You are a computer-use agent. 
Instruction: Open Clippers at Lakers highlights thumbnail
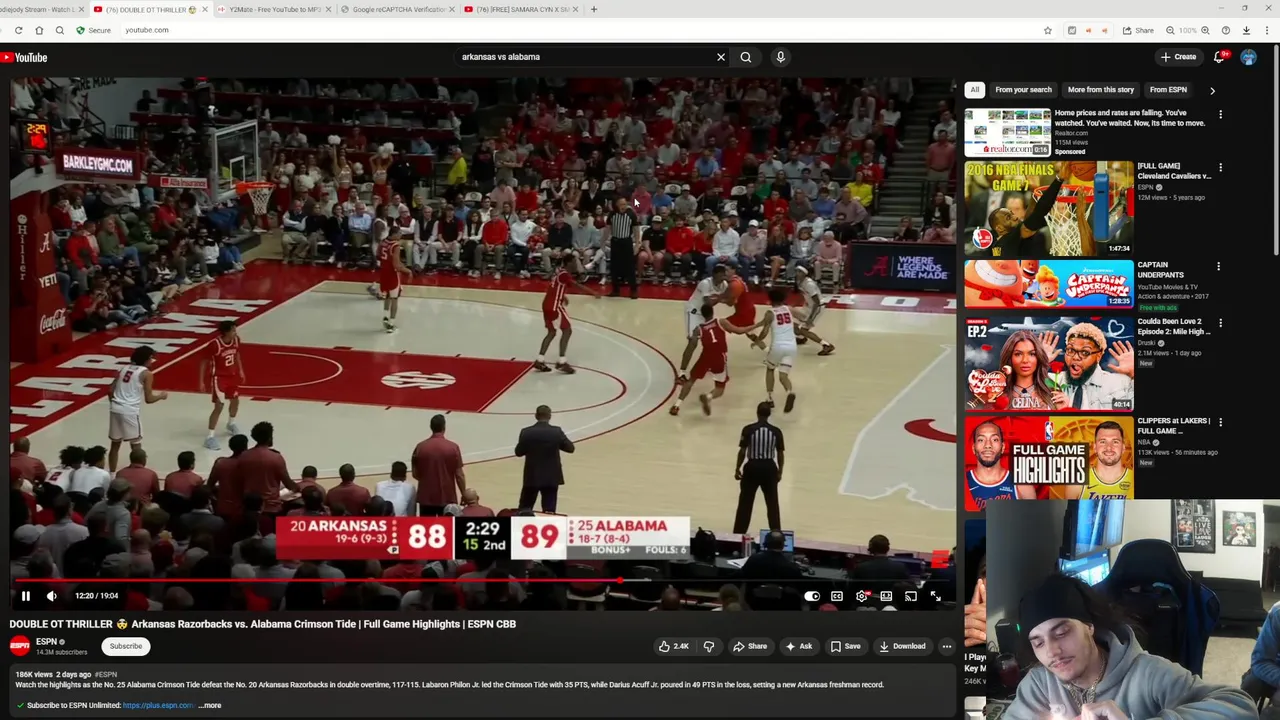[1049, 463]
